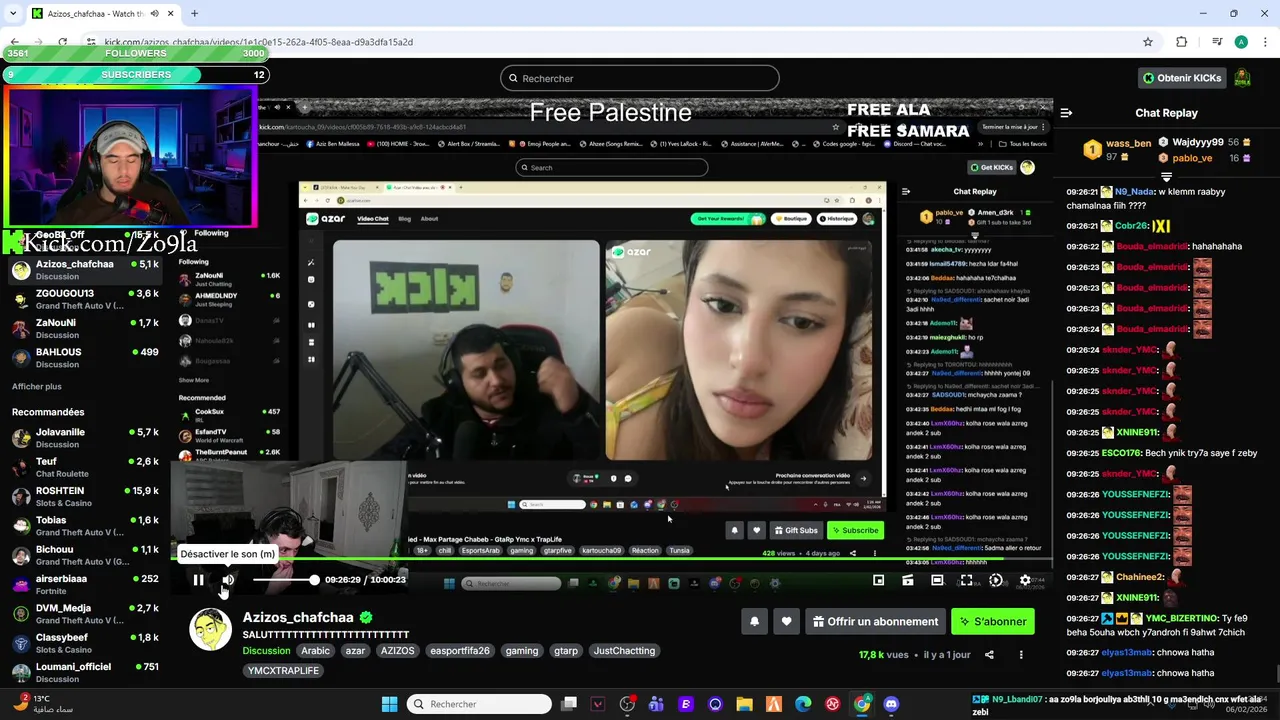Open Chrome tab search dropdown
The width and height of the screenshot is (1280, 720).
point(12,14)
